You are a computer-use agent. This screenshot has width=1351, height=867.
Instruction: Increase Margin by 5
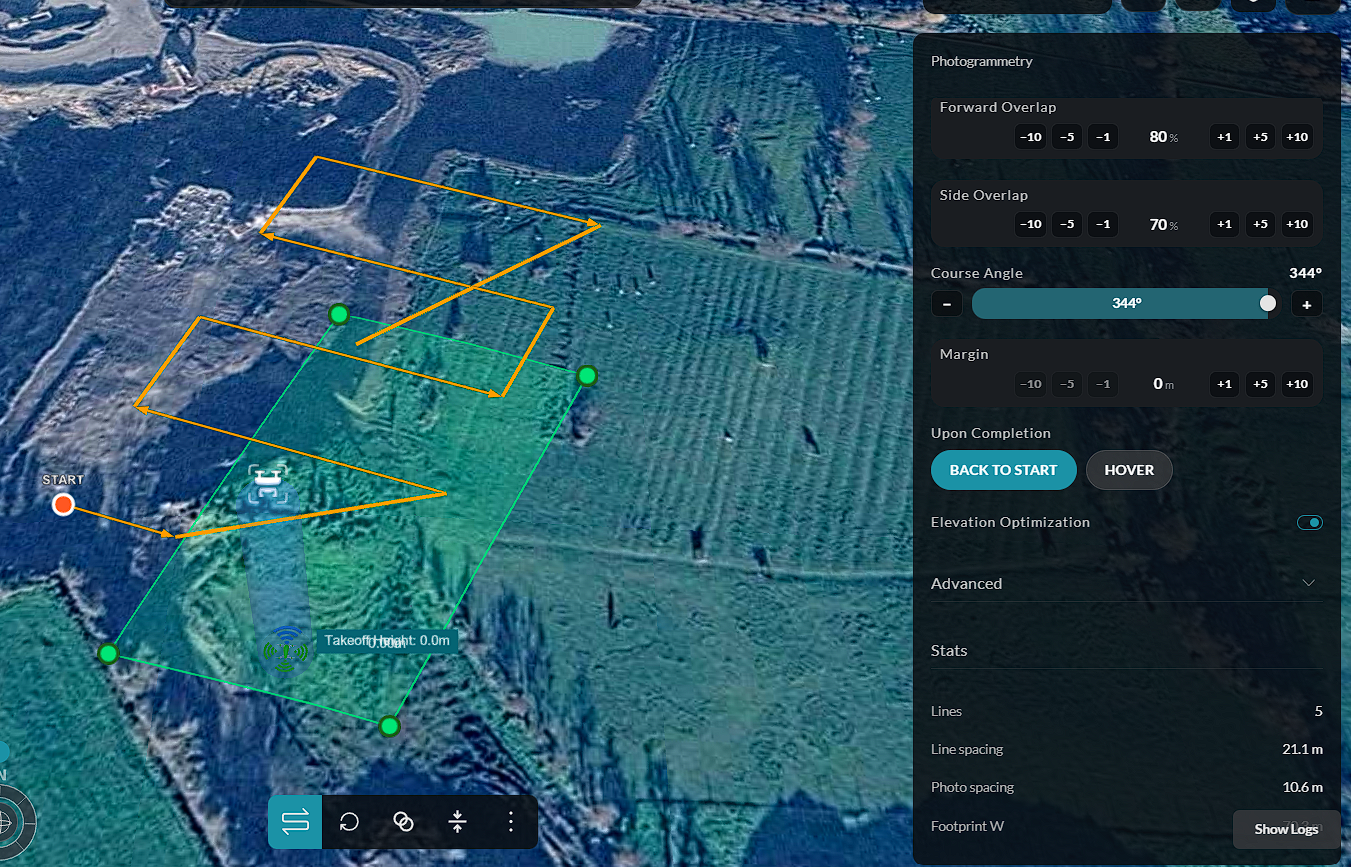[x=1260, y=384]
